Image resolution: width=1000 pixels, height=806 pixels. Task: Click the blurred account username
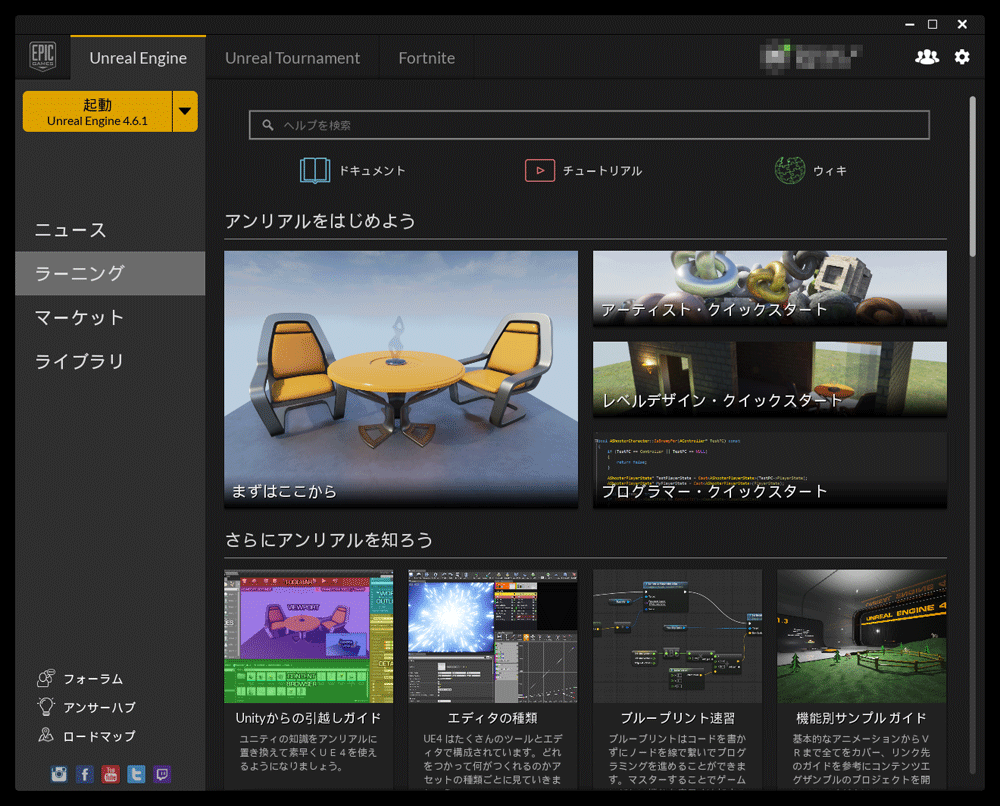828,56
